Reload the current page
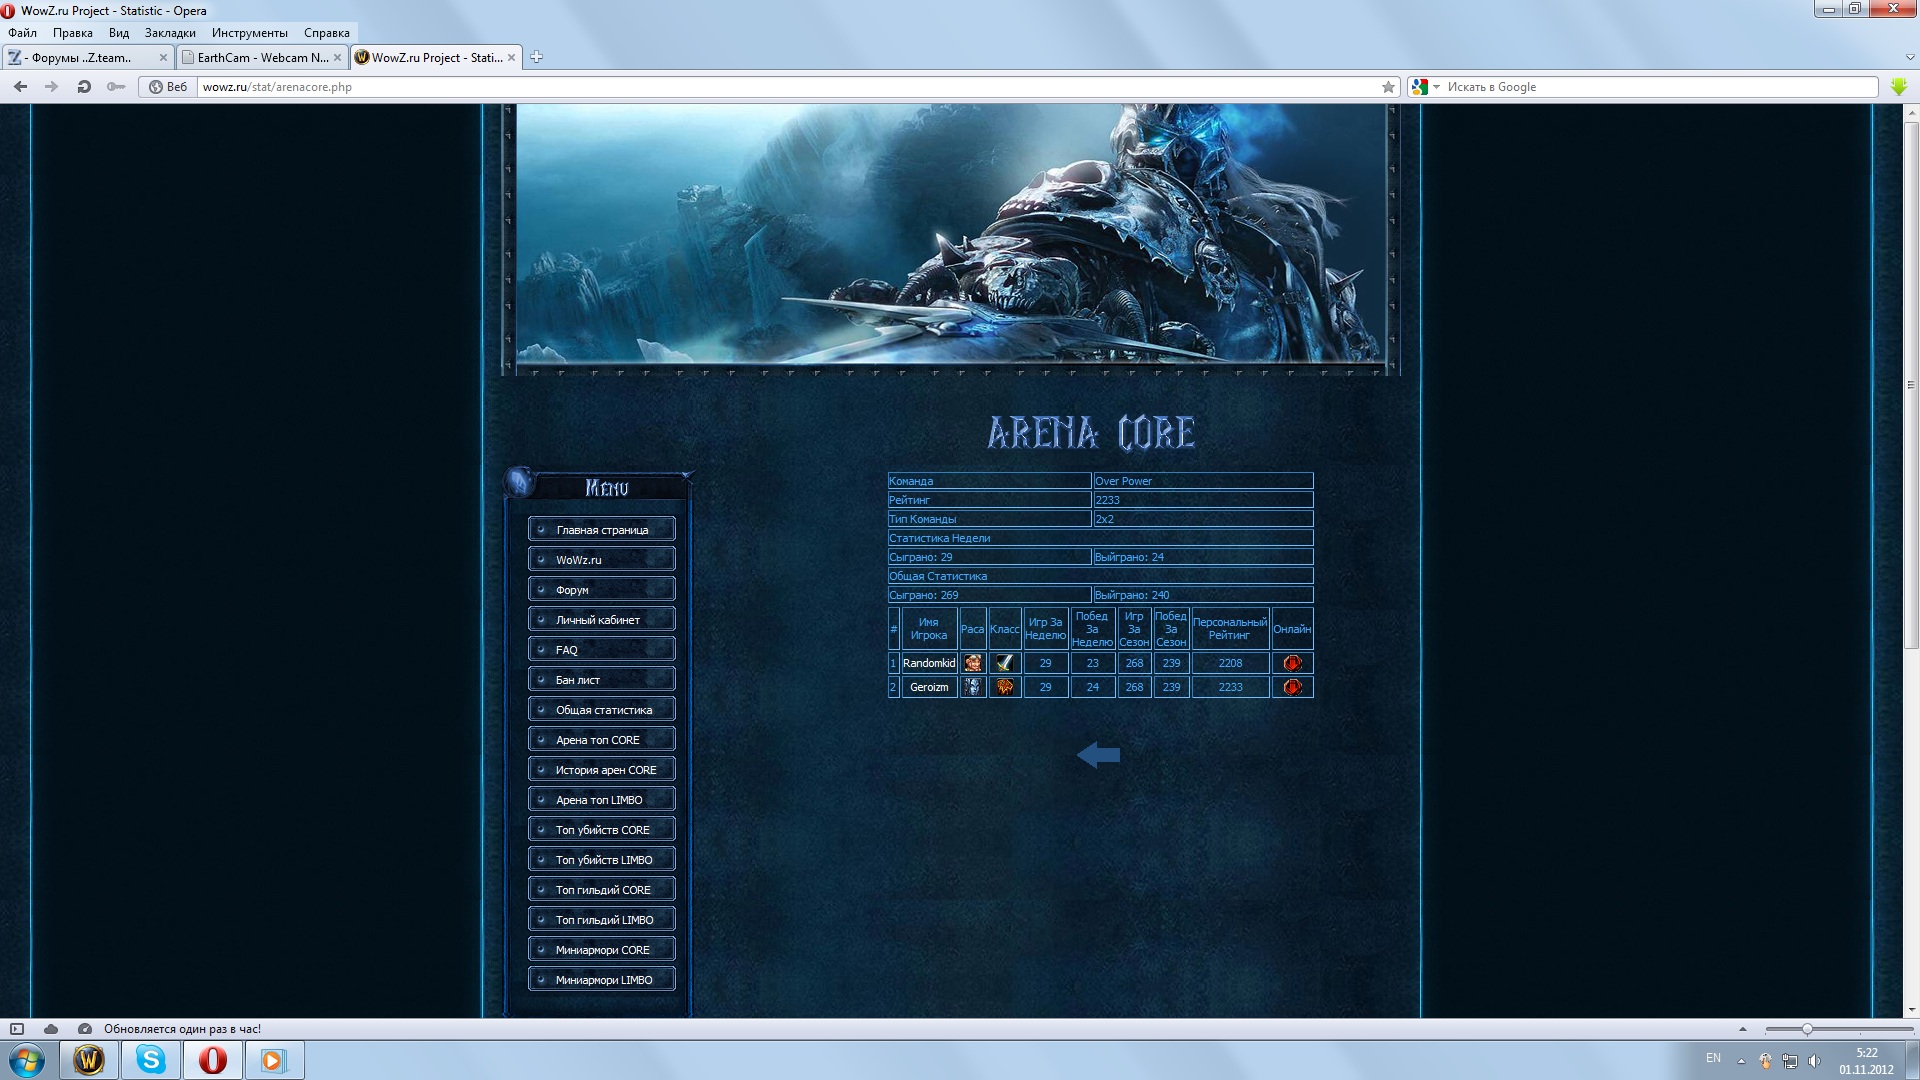The width and height of the screenshot is (1920, 1080). tap(84, 87)
